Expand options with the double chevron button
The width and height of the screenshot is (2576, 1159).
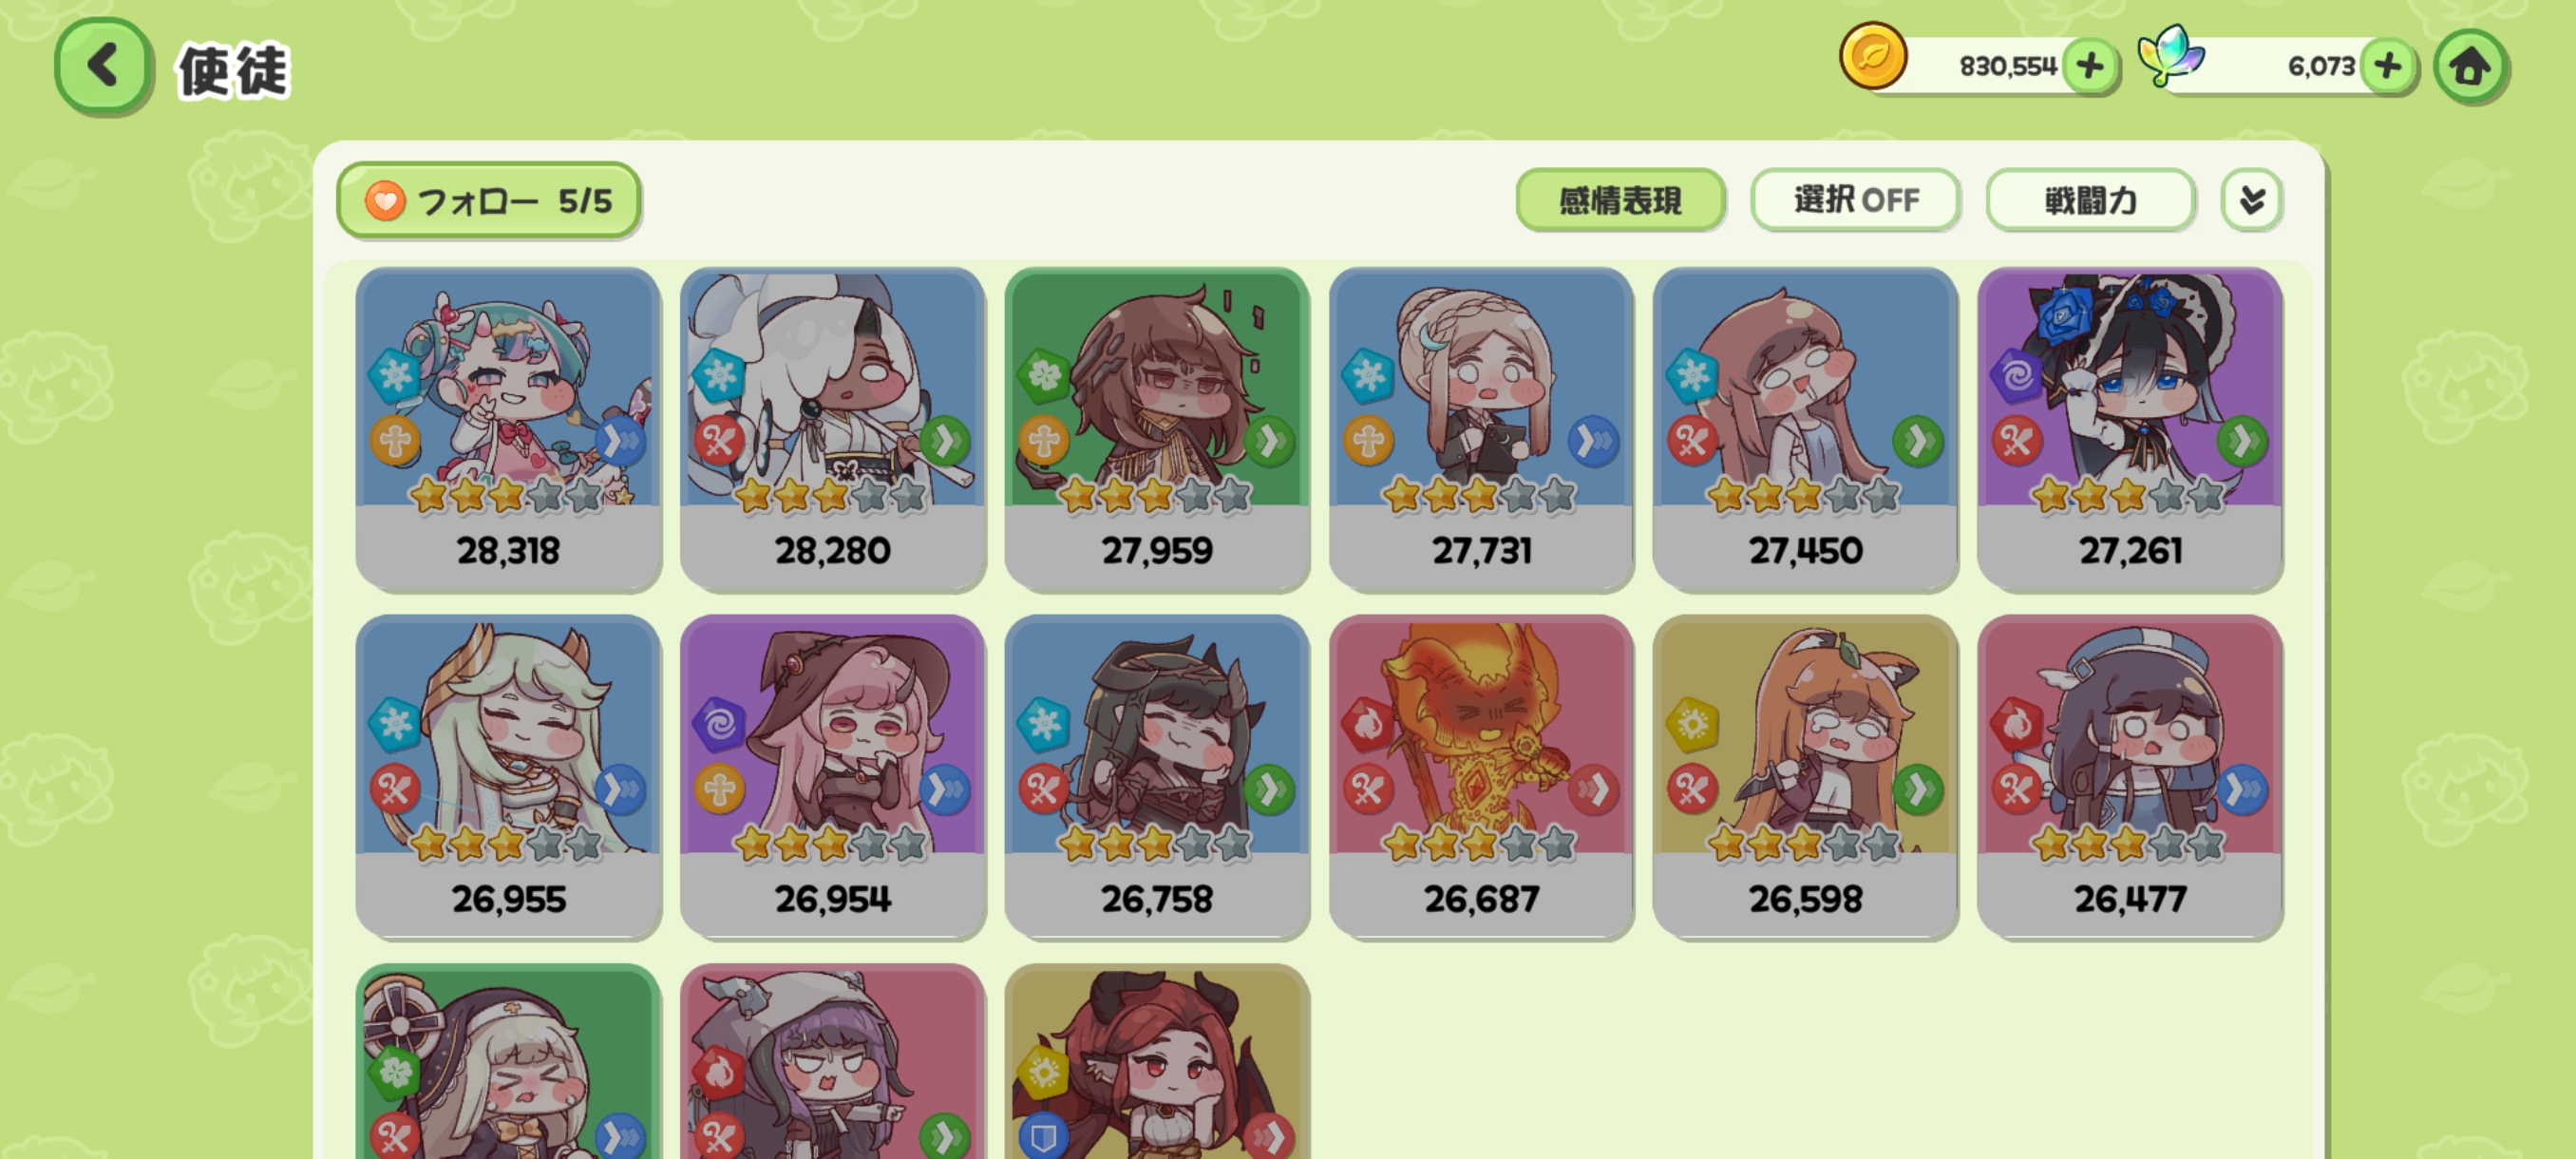tap(2251, 200)
